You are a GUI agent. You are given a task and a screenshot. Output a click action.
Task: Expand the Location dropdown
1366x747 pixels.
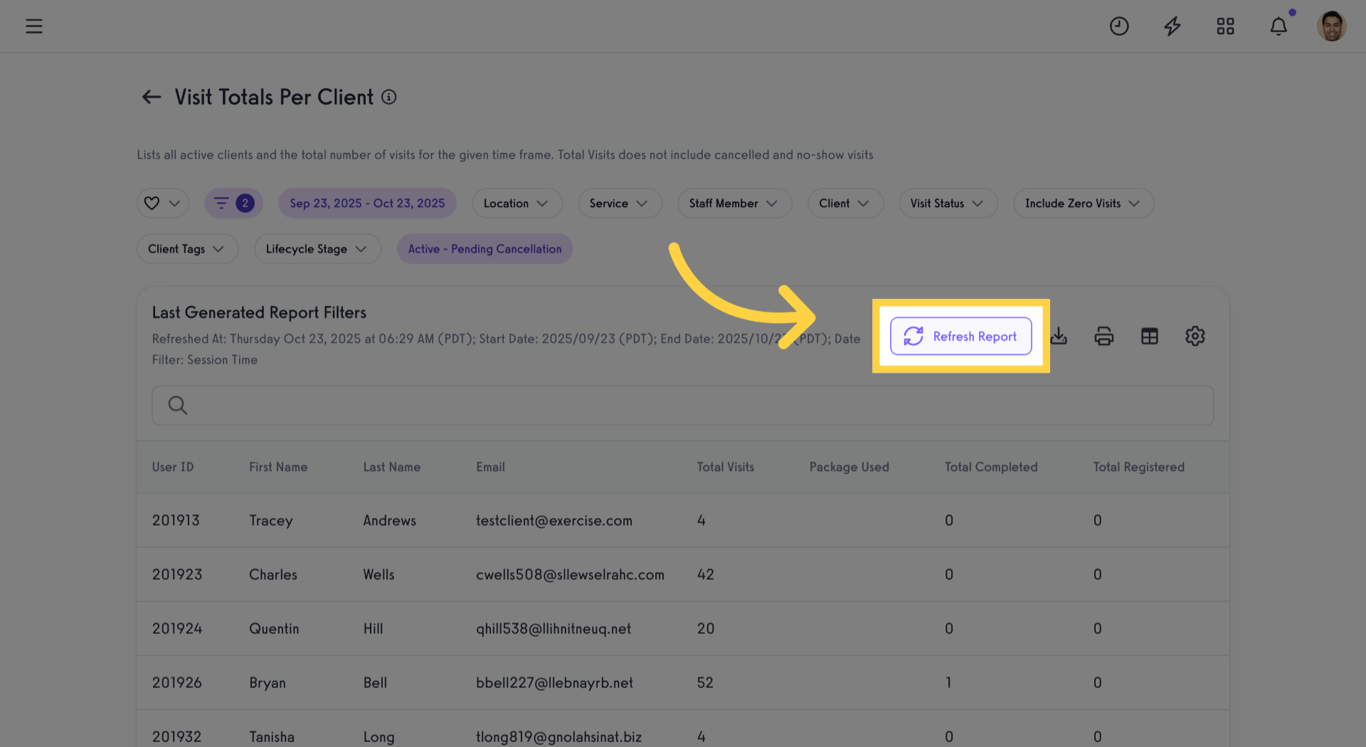coord(517,202)
